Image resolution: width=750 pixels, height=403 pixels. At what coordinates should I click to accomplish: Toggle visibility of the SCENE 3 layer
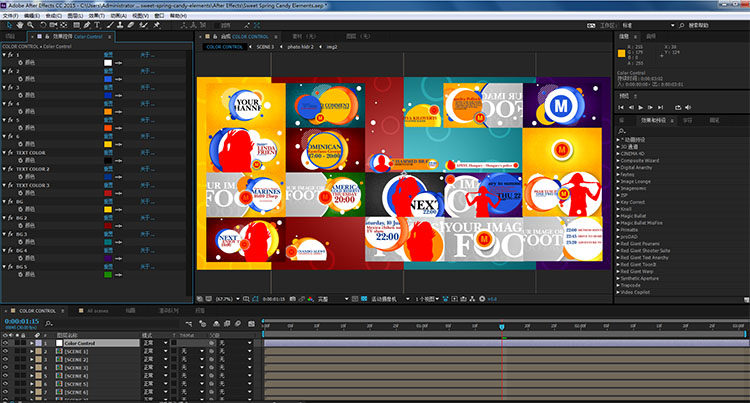pos(6,369)
